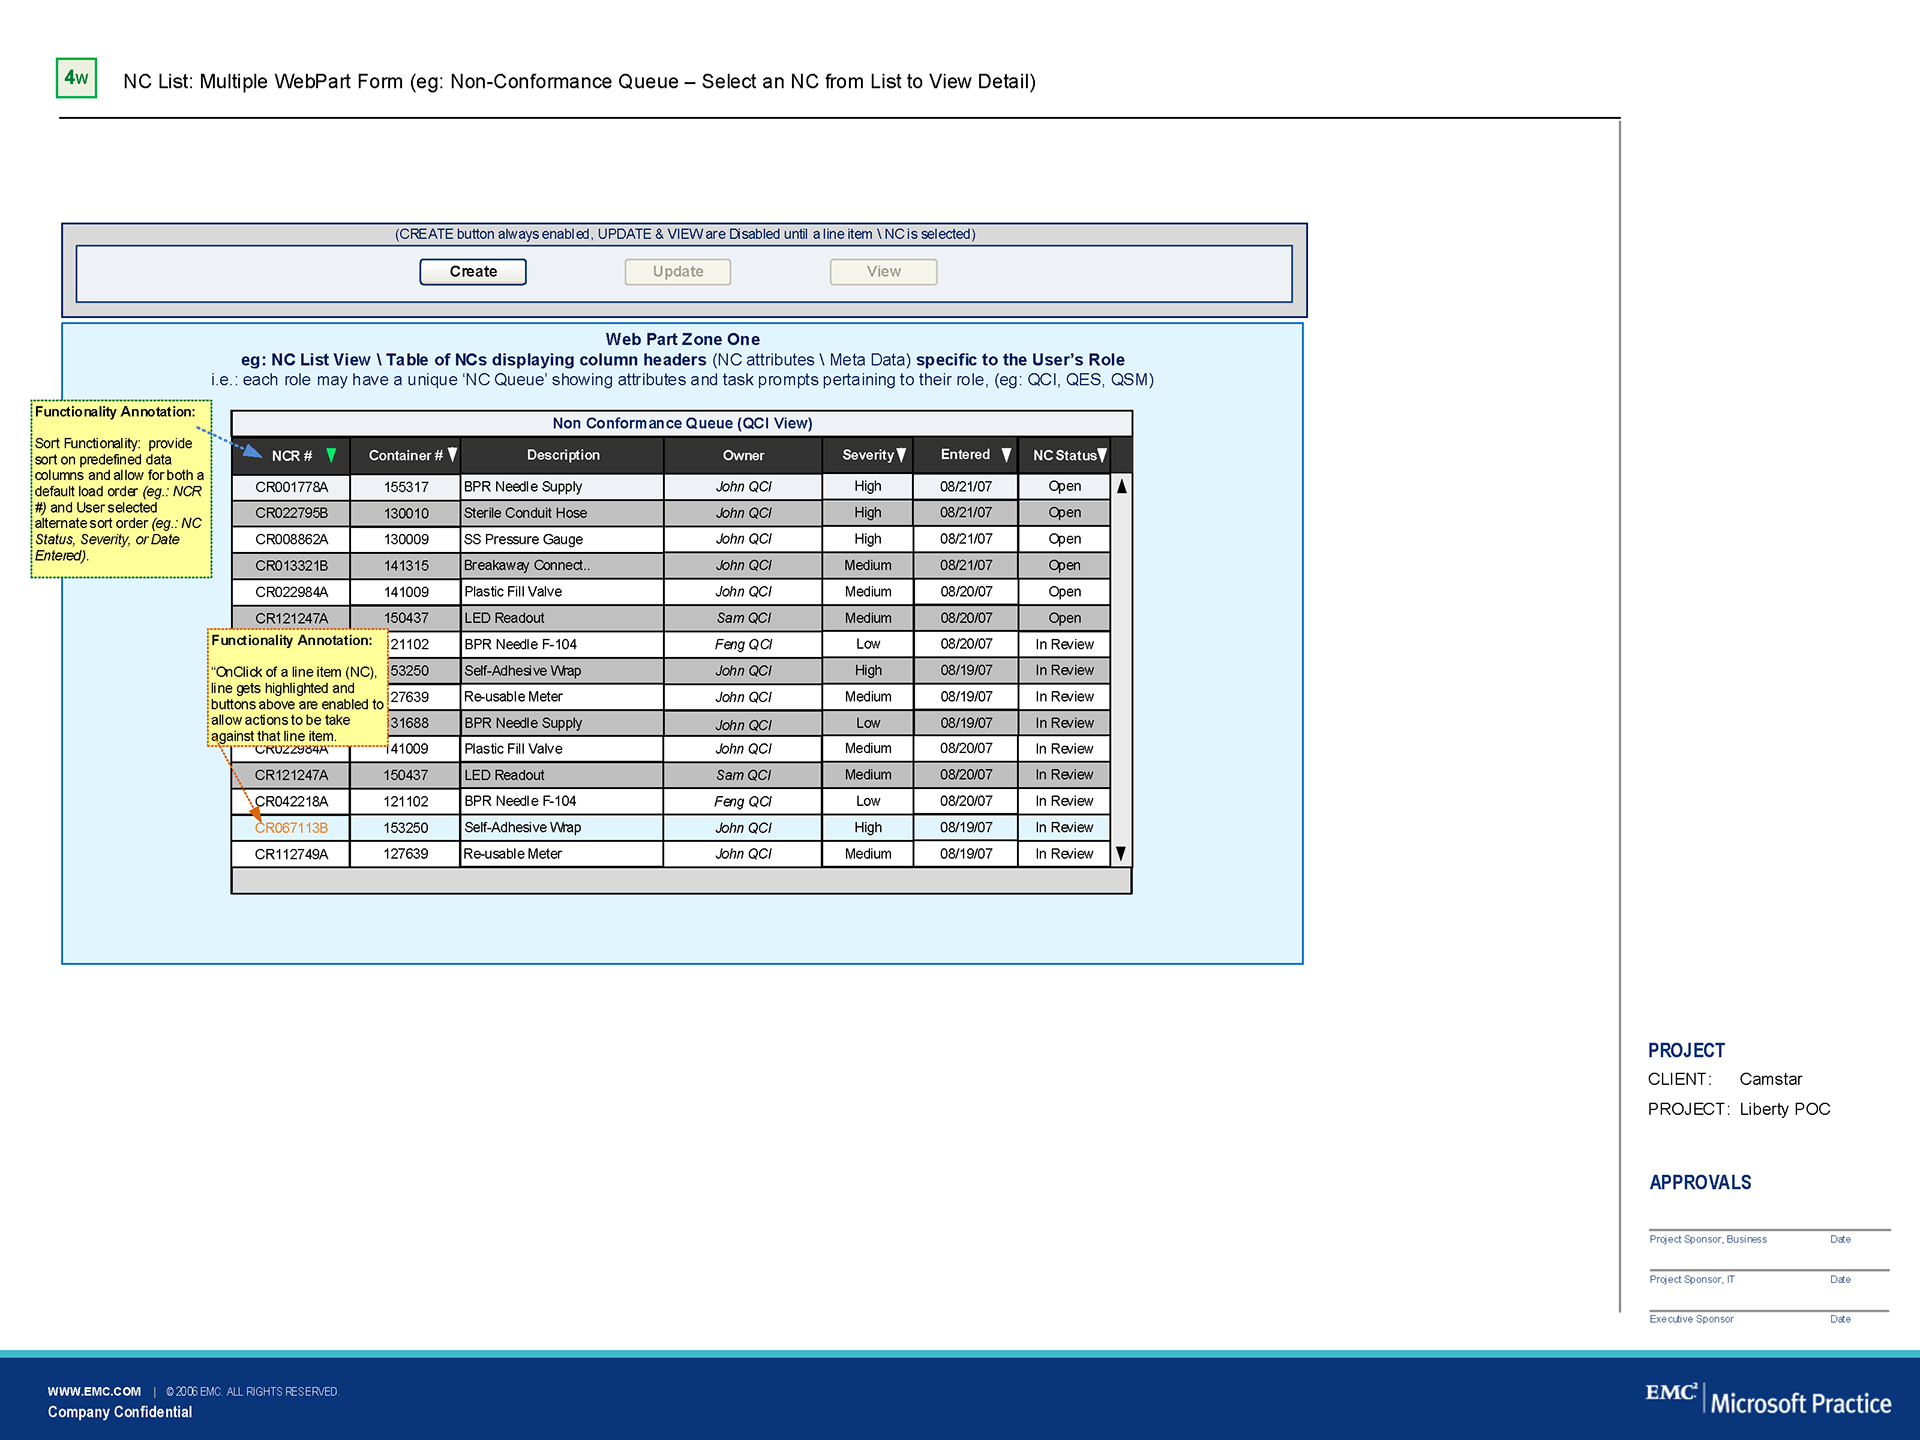The width and height of the screenshot is (1920, 1440).
Task: Click the green NCR # sort arrow
Action: coord(331,456)
